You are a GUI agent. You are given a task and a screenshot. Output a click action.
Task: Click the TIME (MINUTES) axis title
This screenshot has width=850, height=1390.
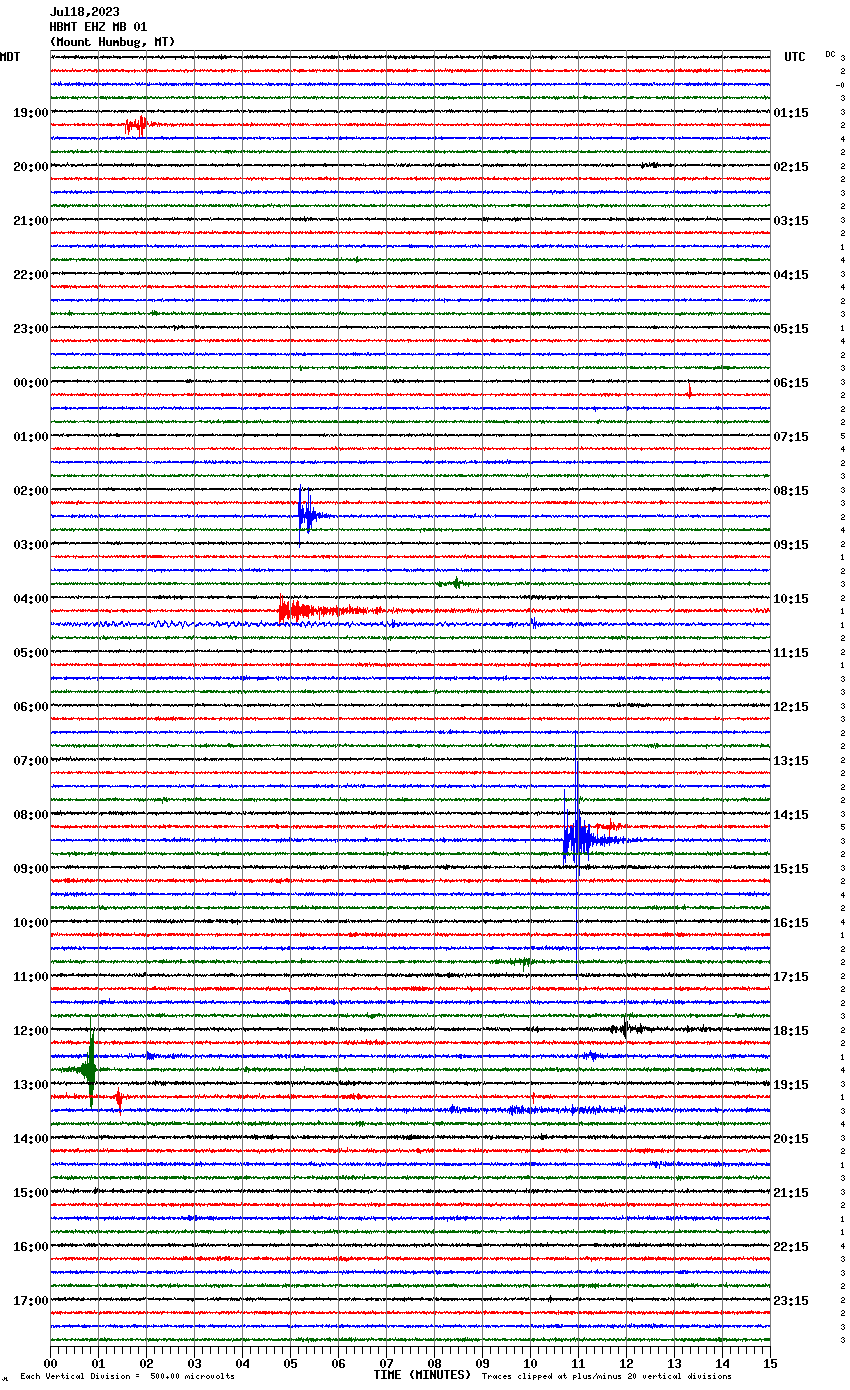coord(421,1375)
